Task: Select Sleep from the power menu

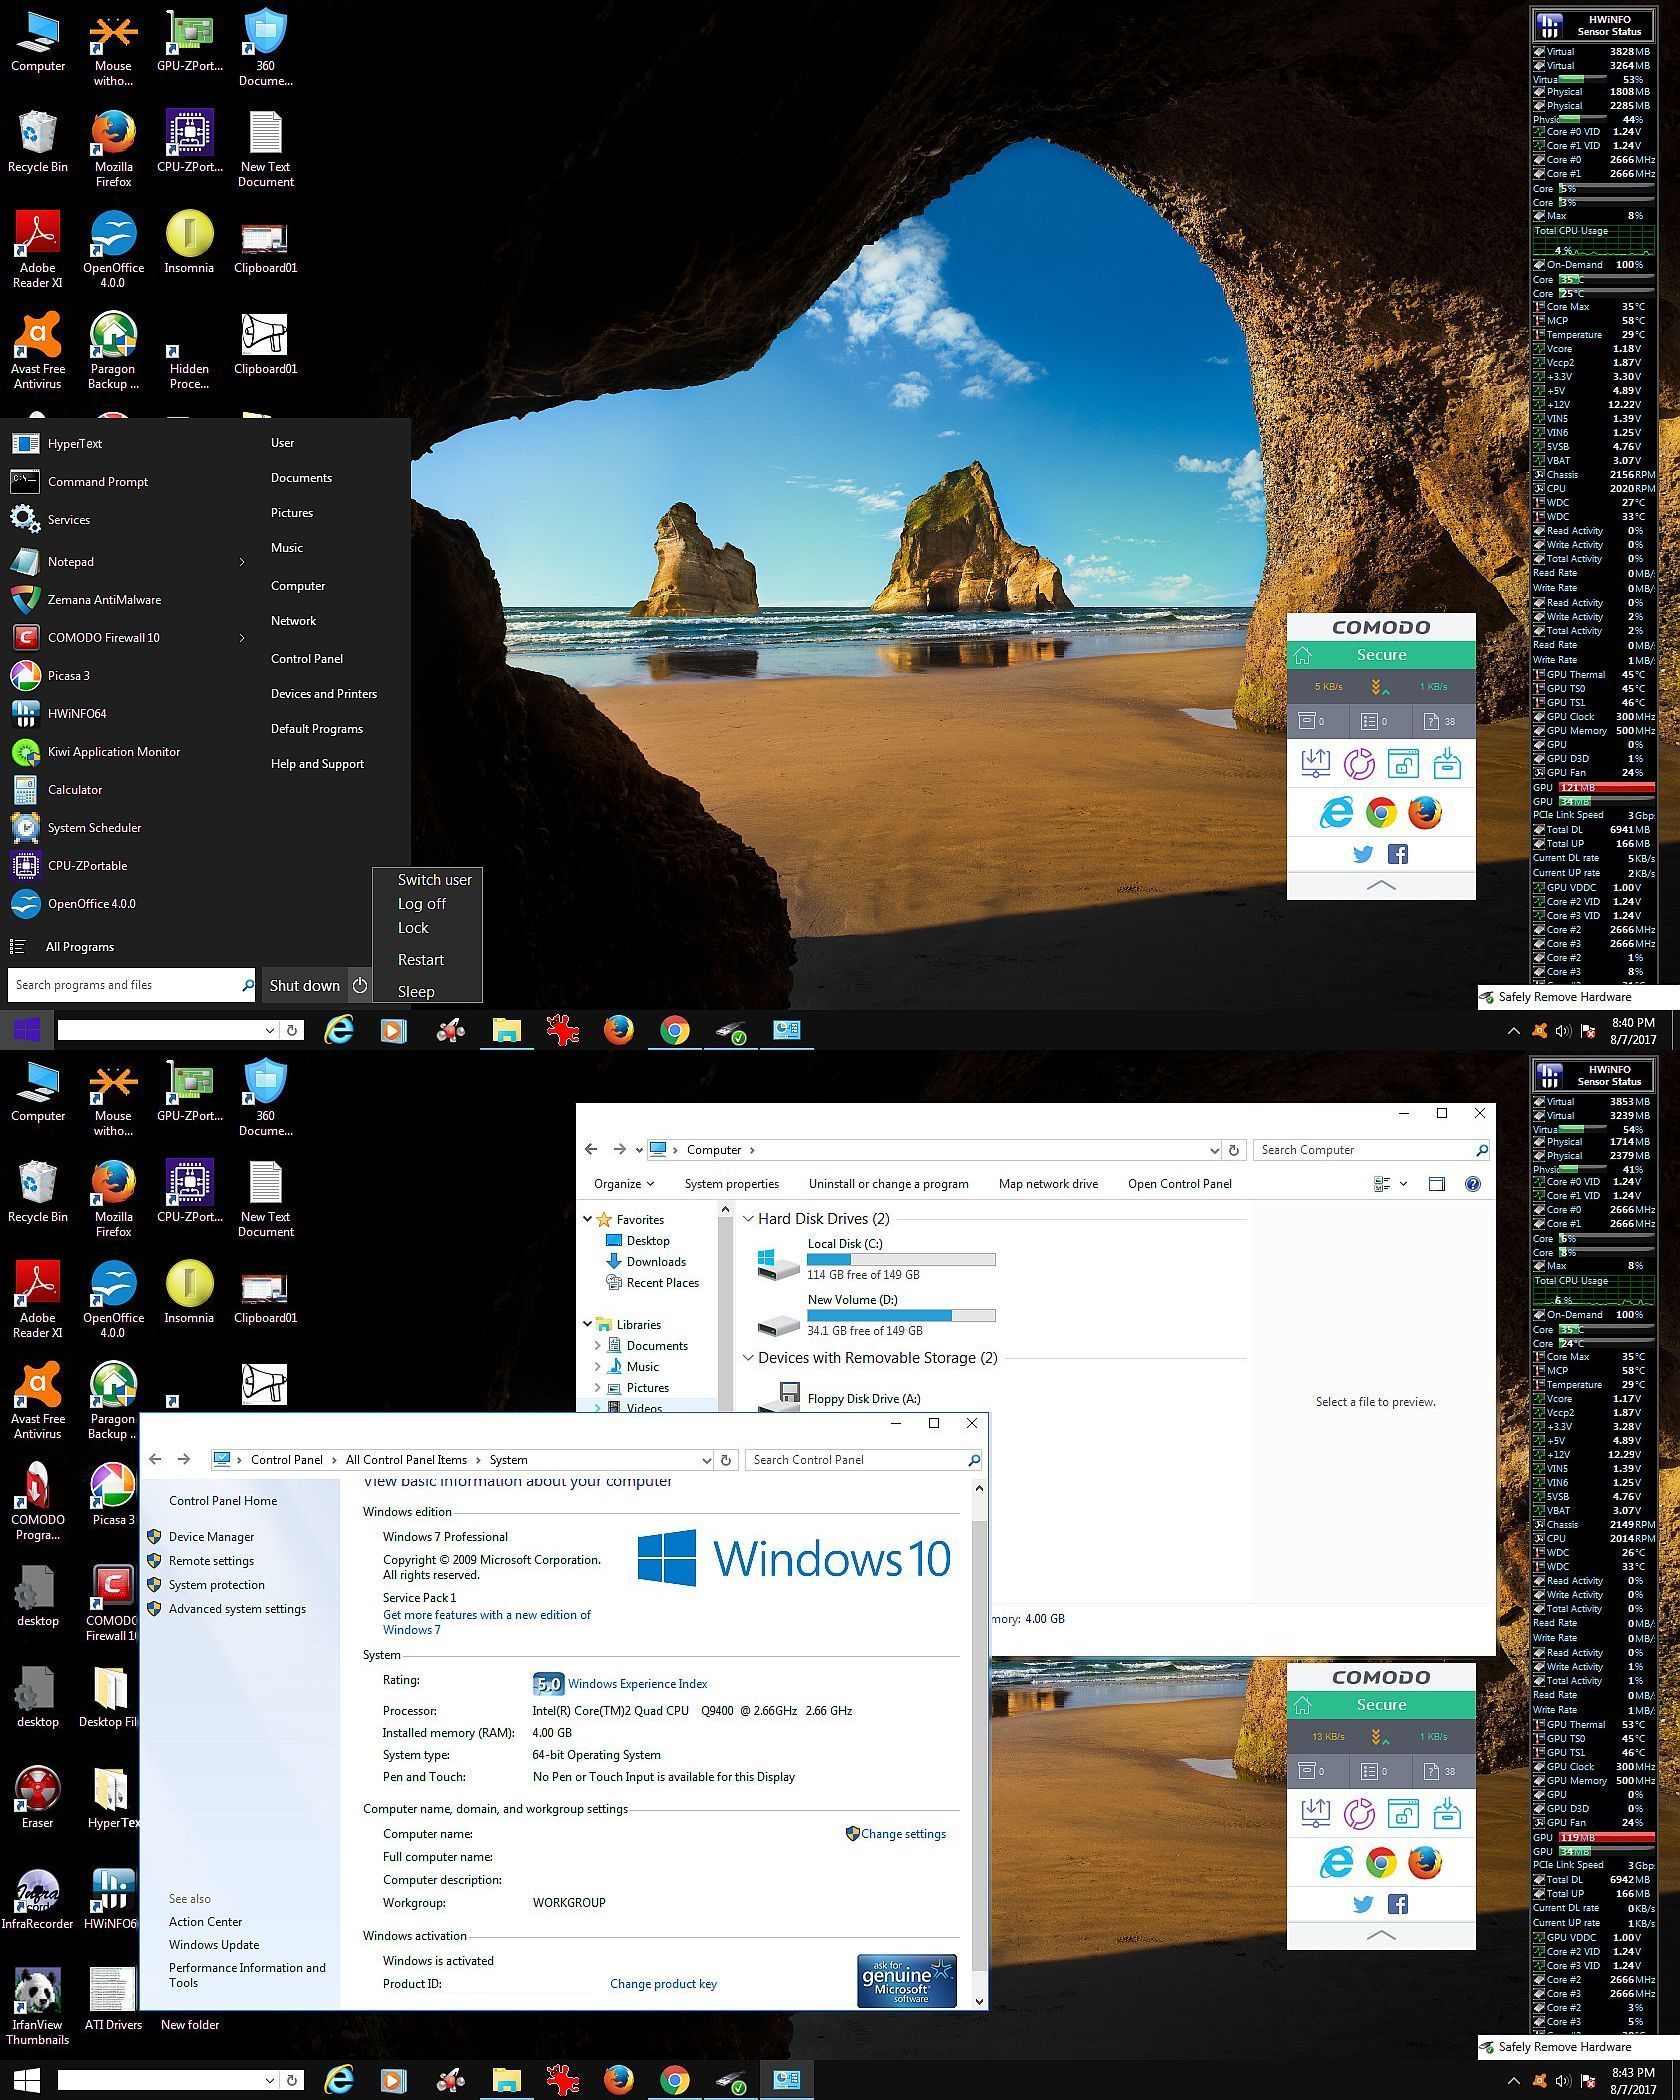Action: (416, 992)
